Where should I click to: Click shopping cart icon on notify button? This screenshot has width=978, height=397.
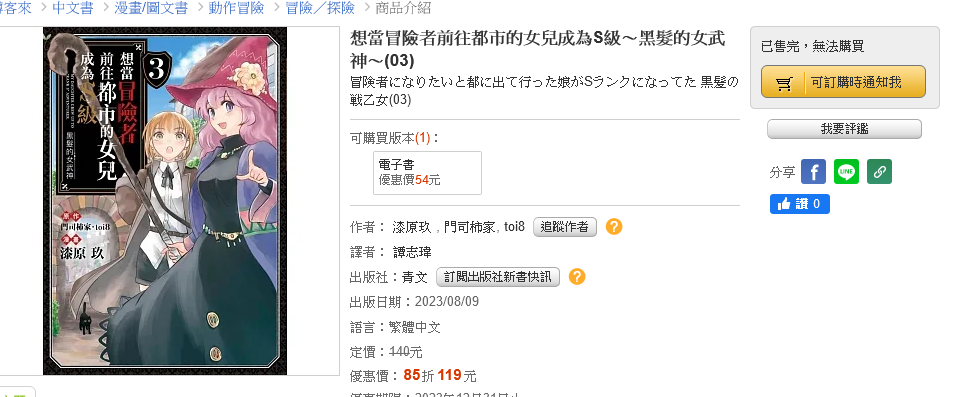point(785,82)
